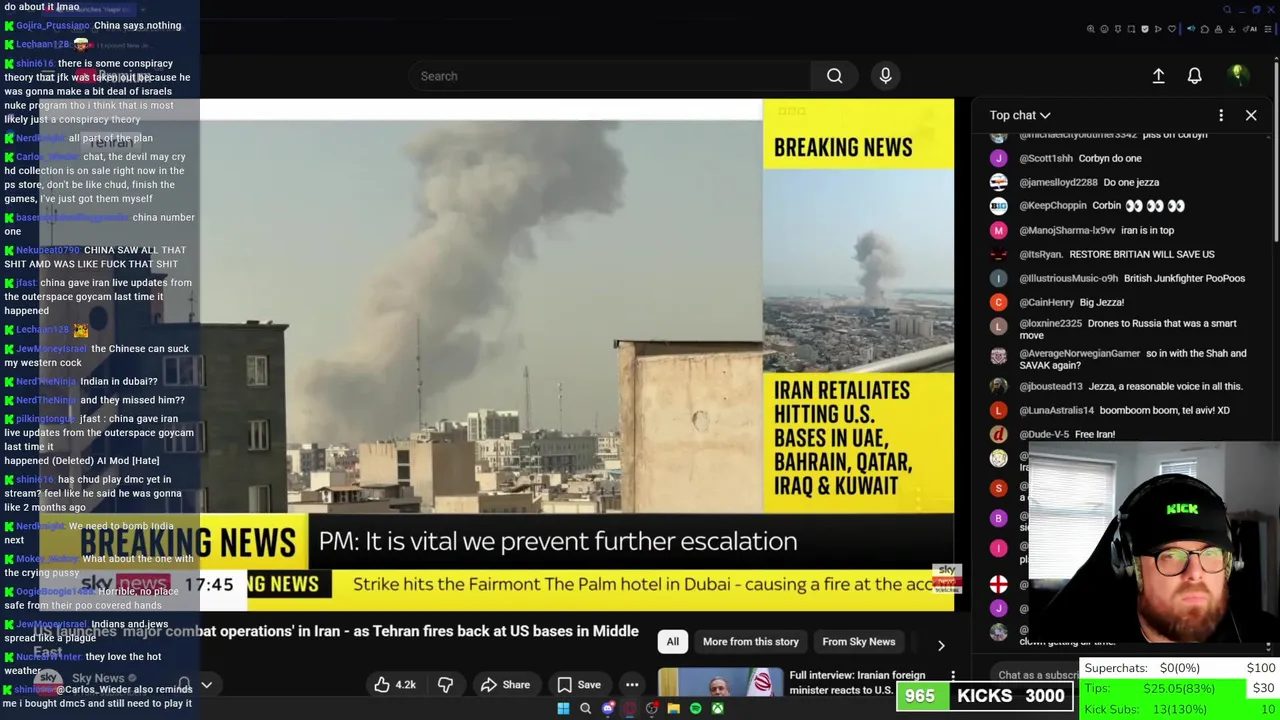This screenshot has height=720, width=1280.
Task: Select the All filter chip
Action: click(x=673, y=642)
